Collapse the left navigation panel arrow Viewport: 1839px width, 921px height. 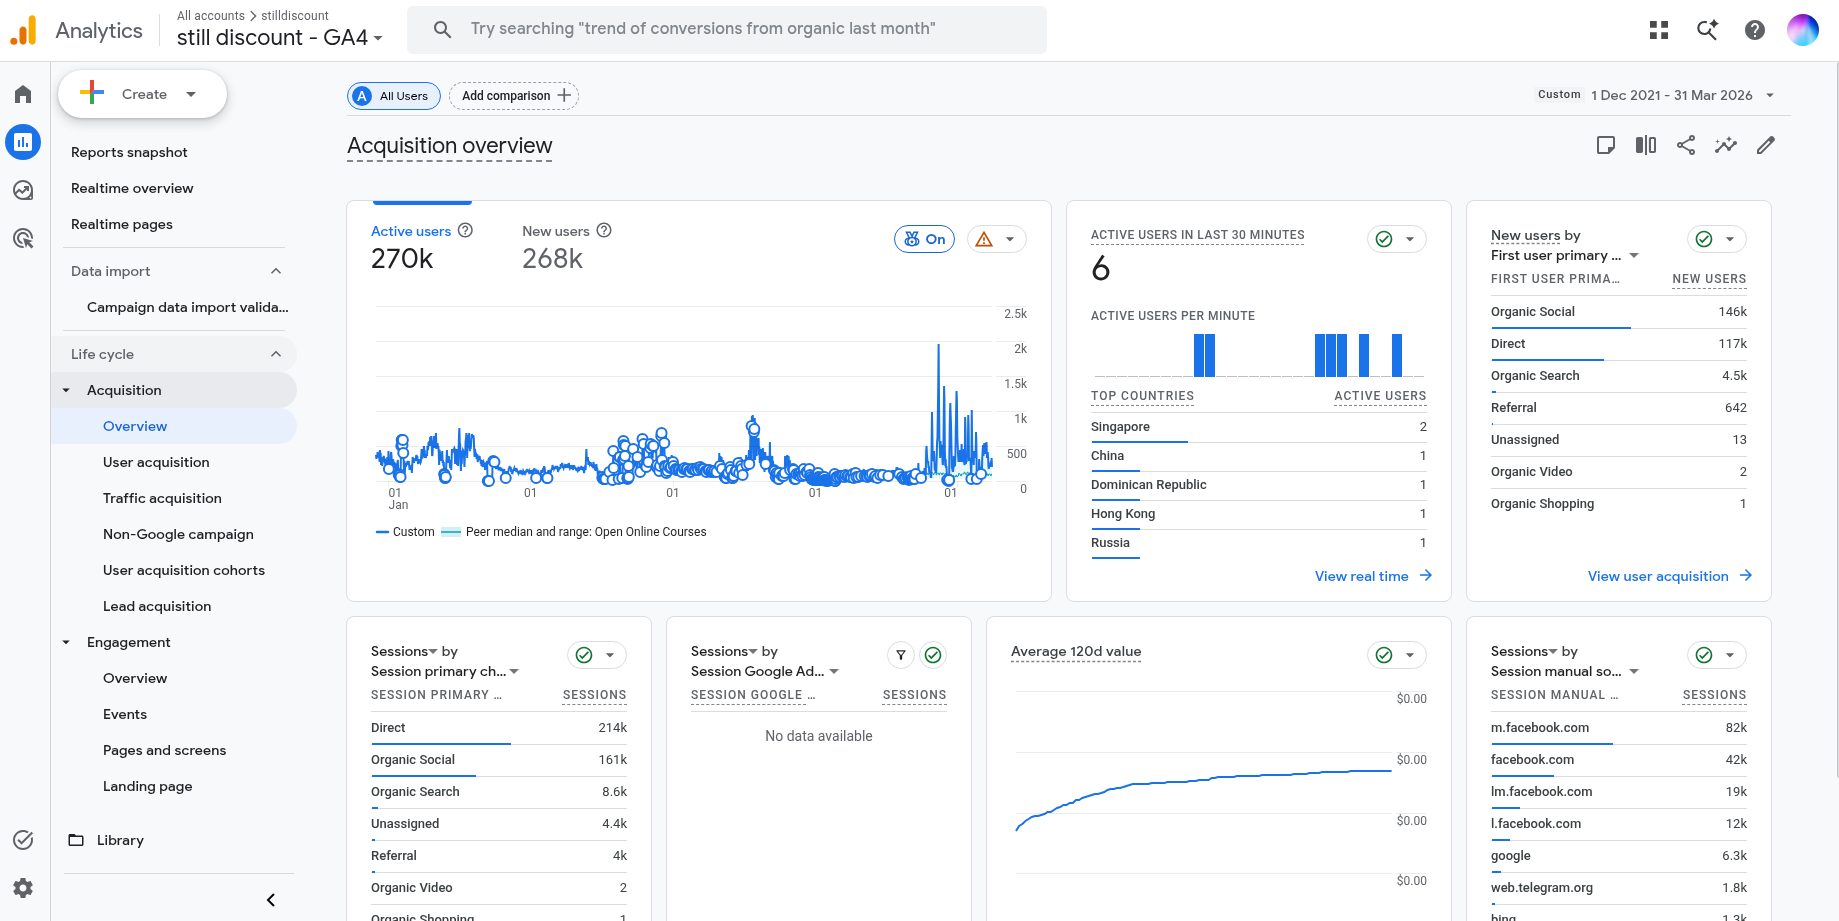[271, 900]
